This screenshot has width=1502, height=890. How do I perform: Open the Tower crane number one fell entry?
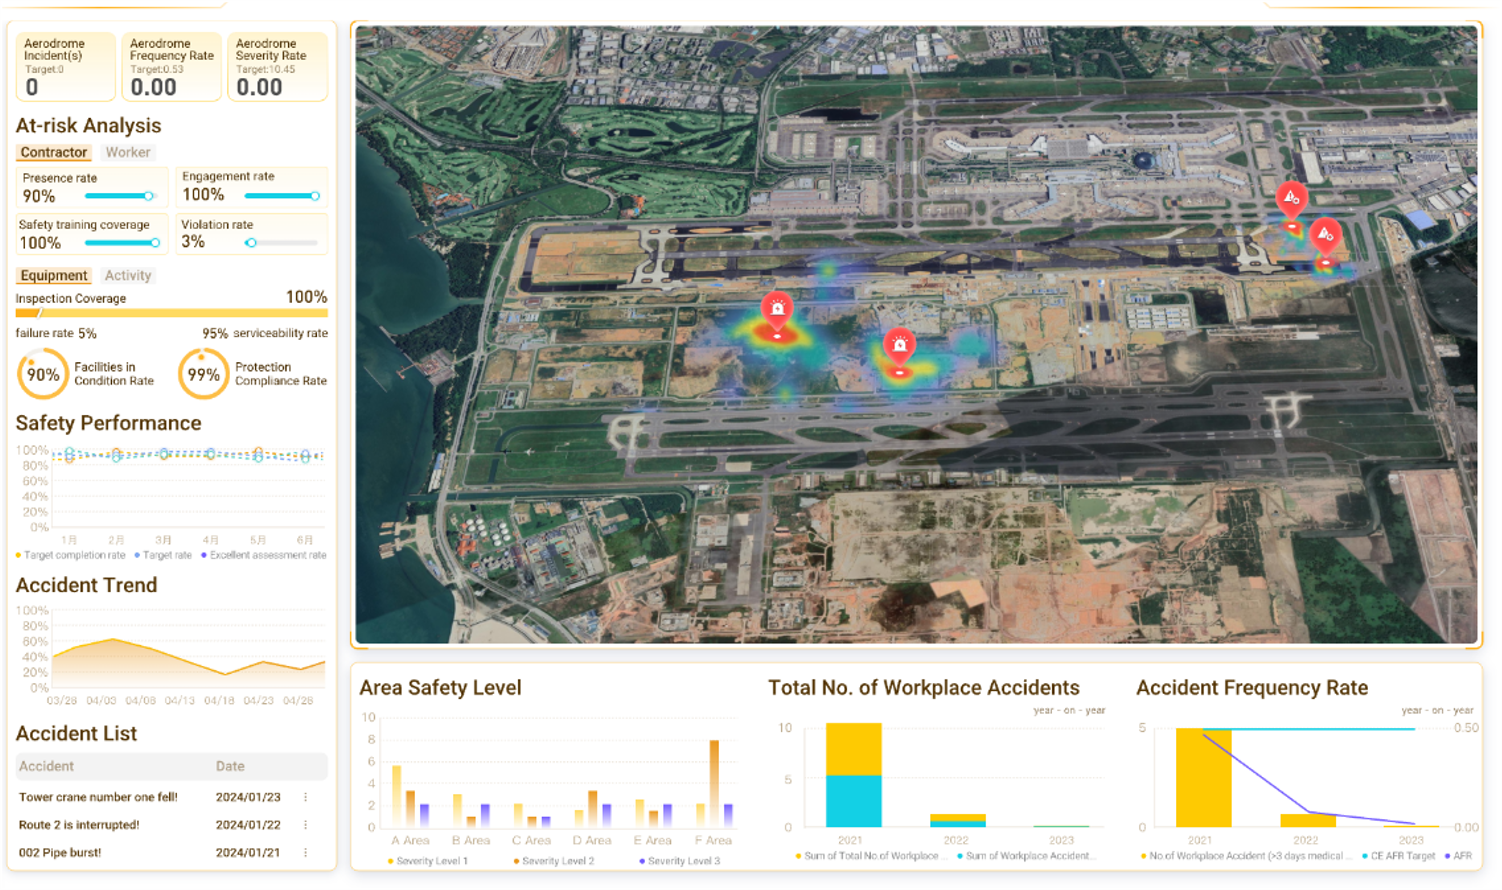click(x=98, y=797)
